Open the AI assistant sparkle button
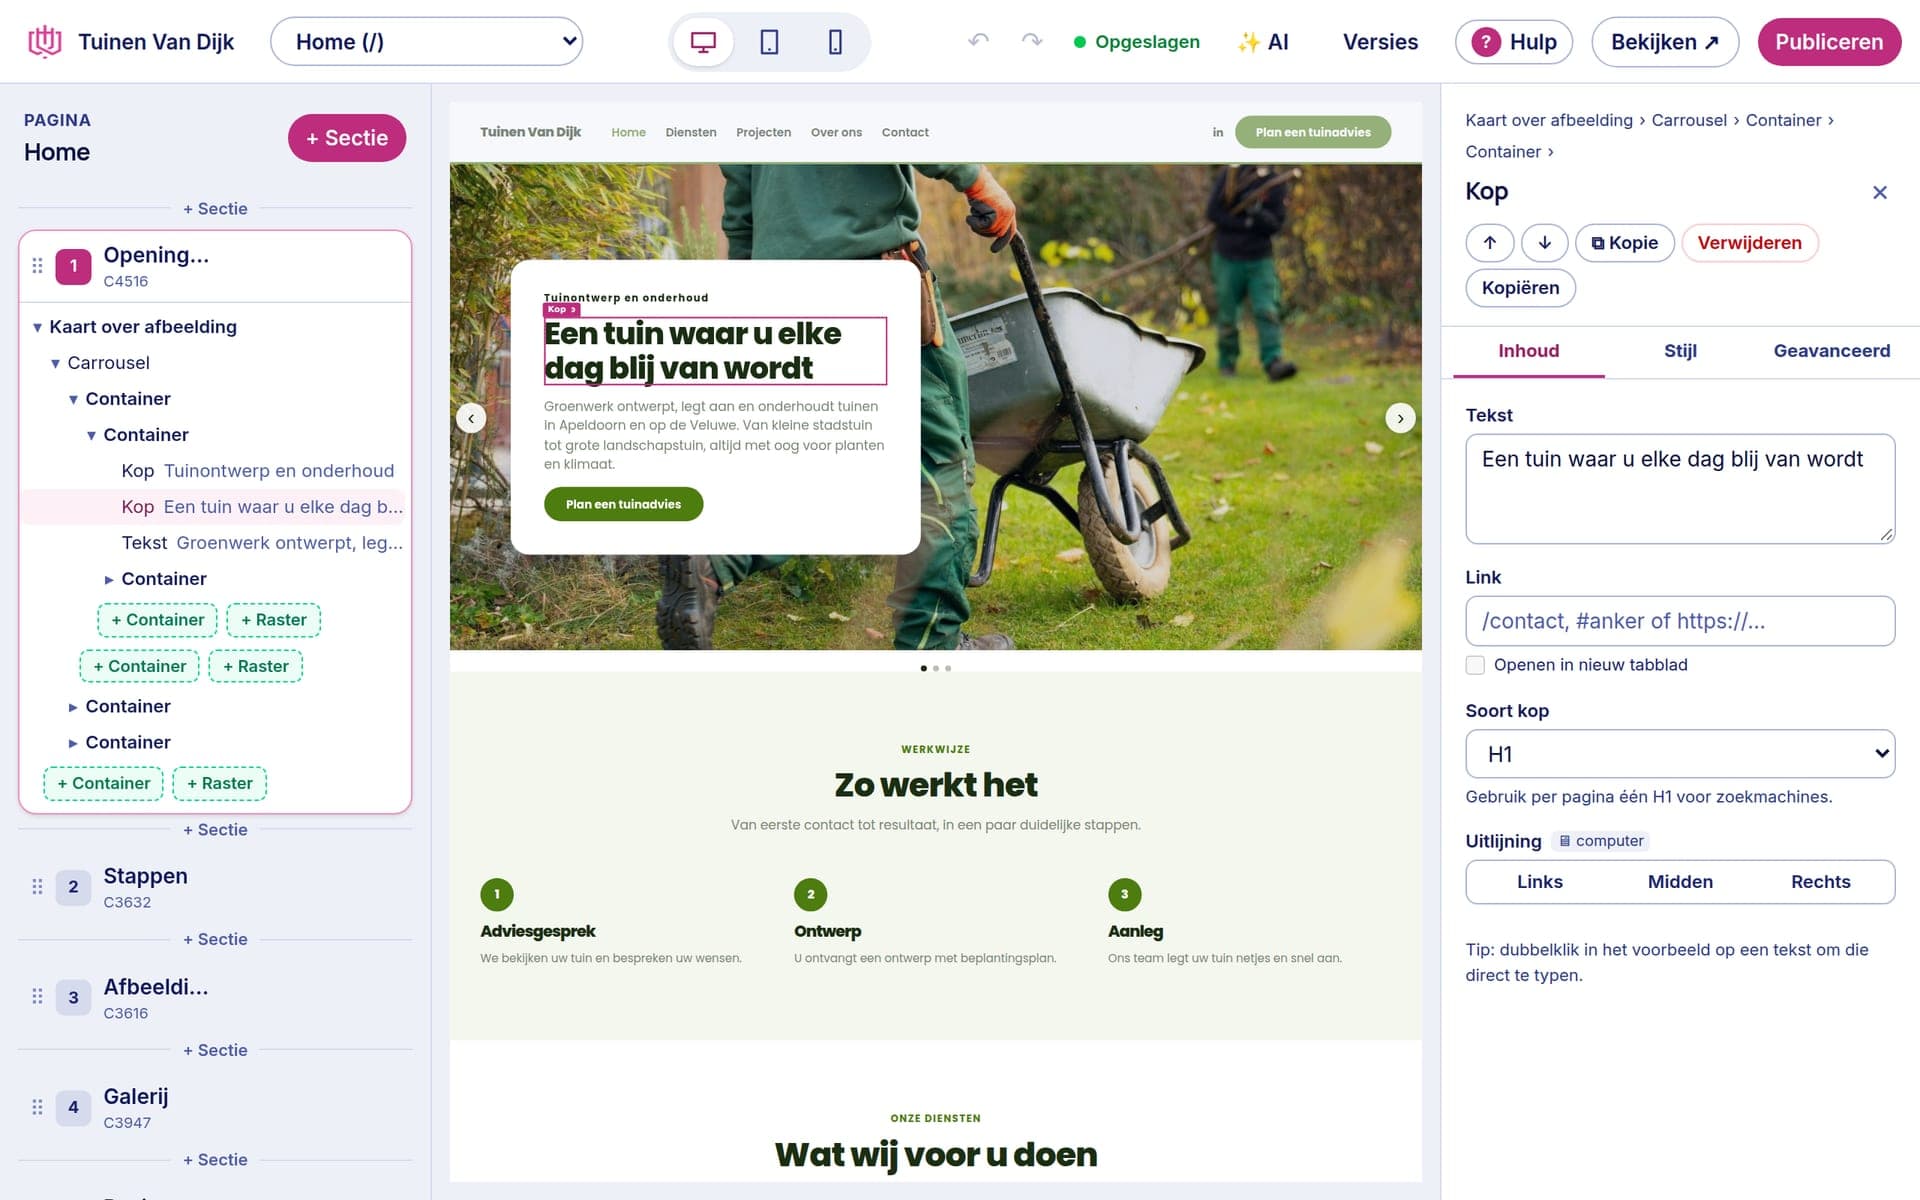 1263,42
